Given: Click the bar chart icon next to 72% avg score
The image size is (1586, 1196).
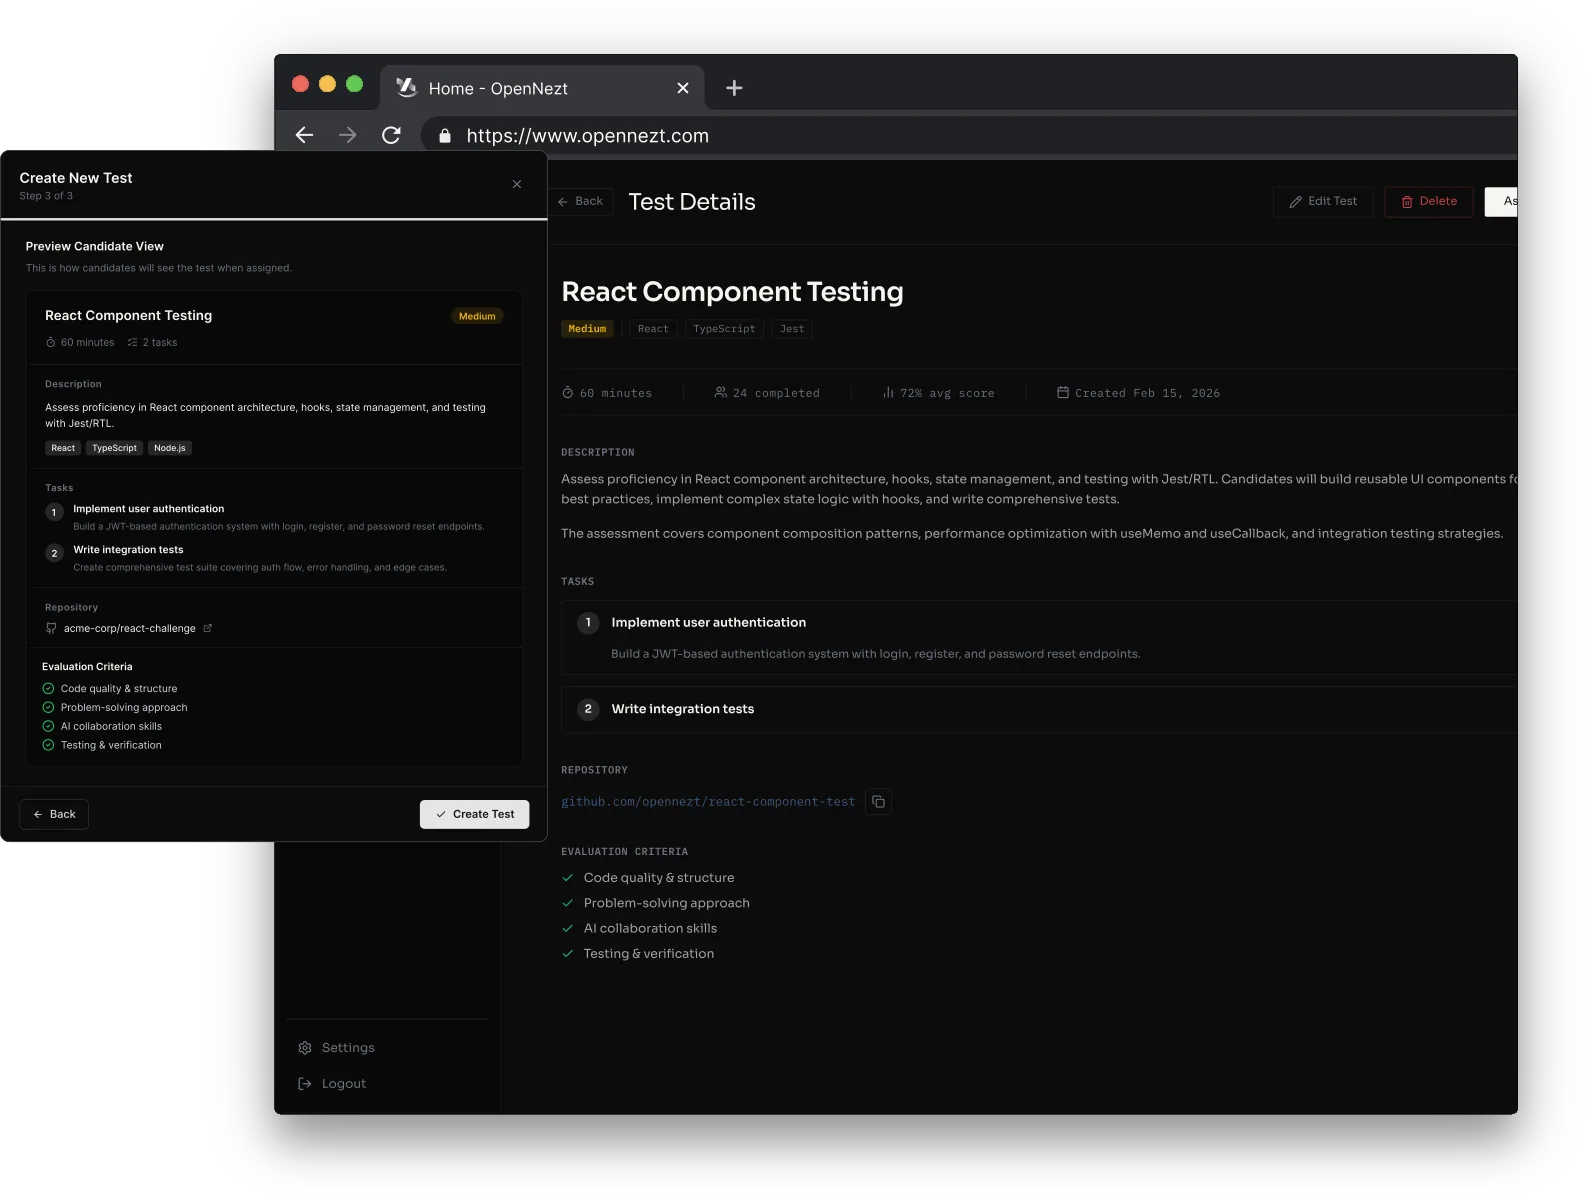Looking at the screenshot, I should (888, 393).
